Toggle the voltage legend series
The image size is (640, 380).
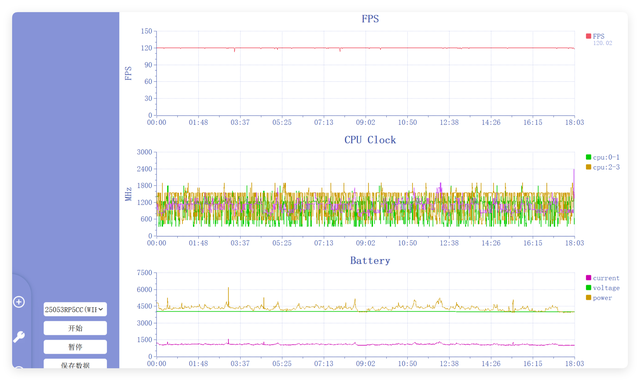[602, 288]
